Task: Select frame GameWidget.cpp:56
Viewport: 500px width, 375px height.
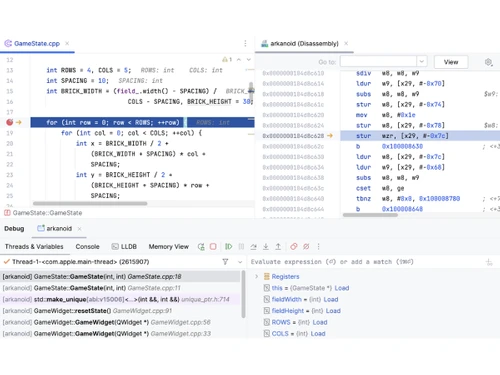Action: point(120,322)
